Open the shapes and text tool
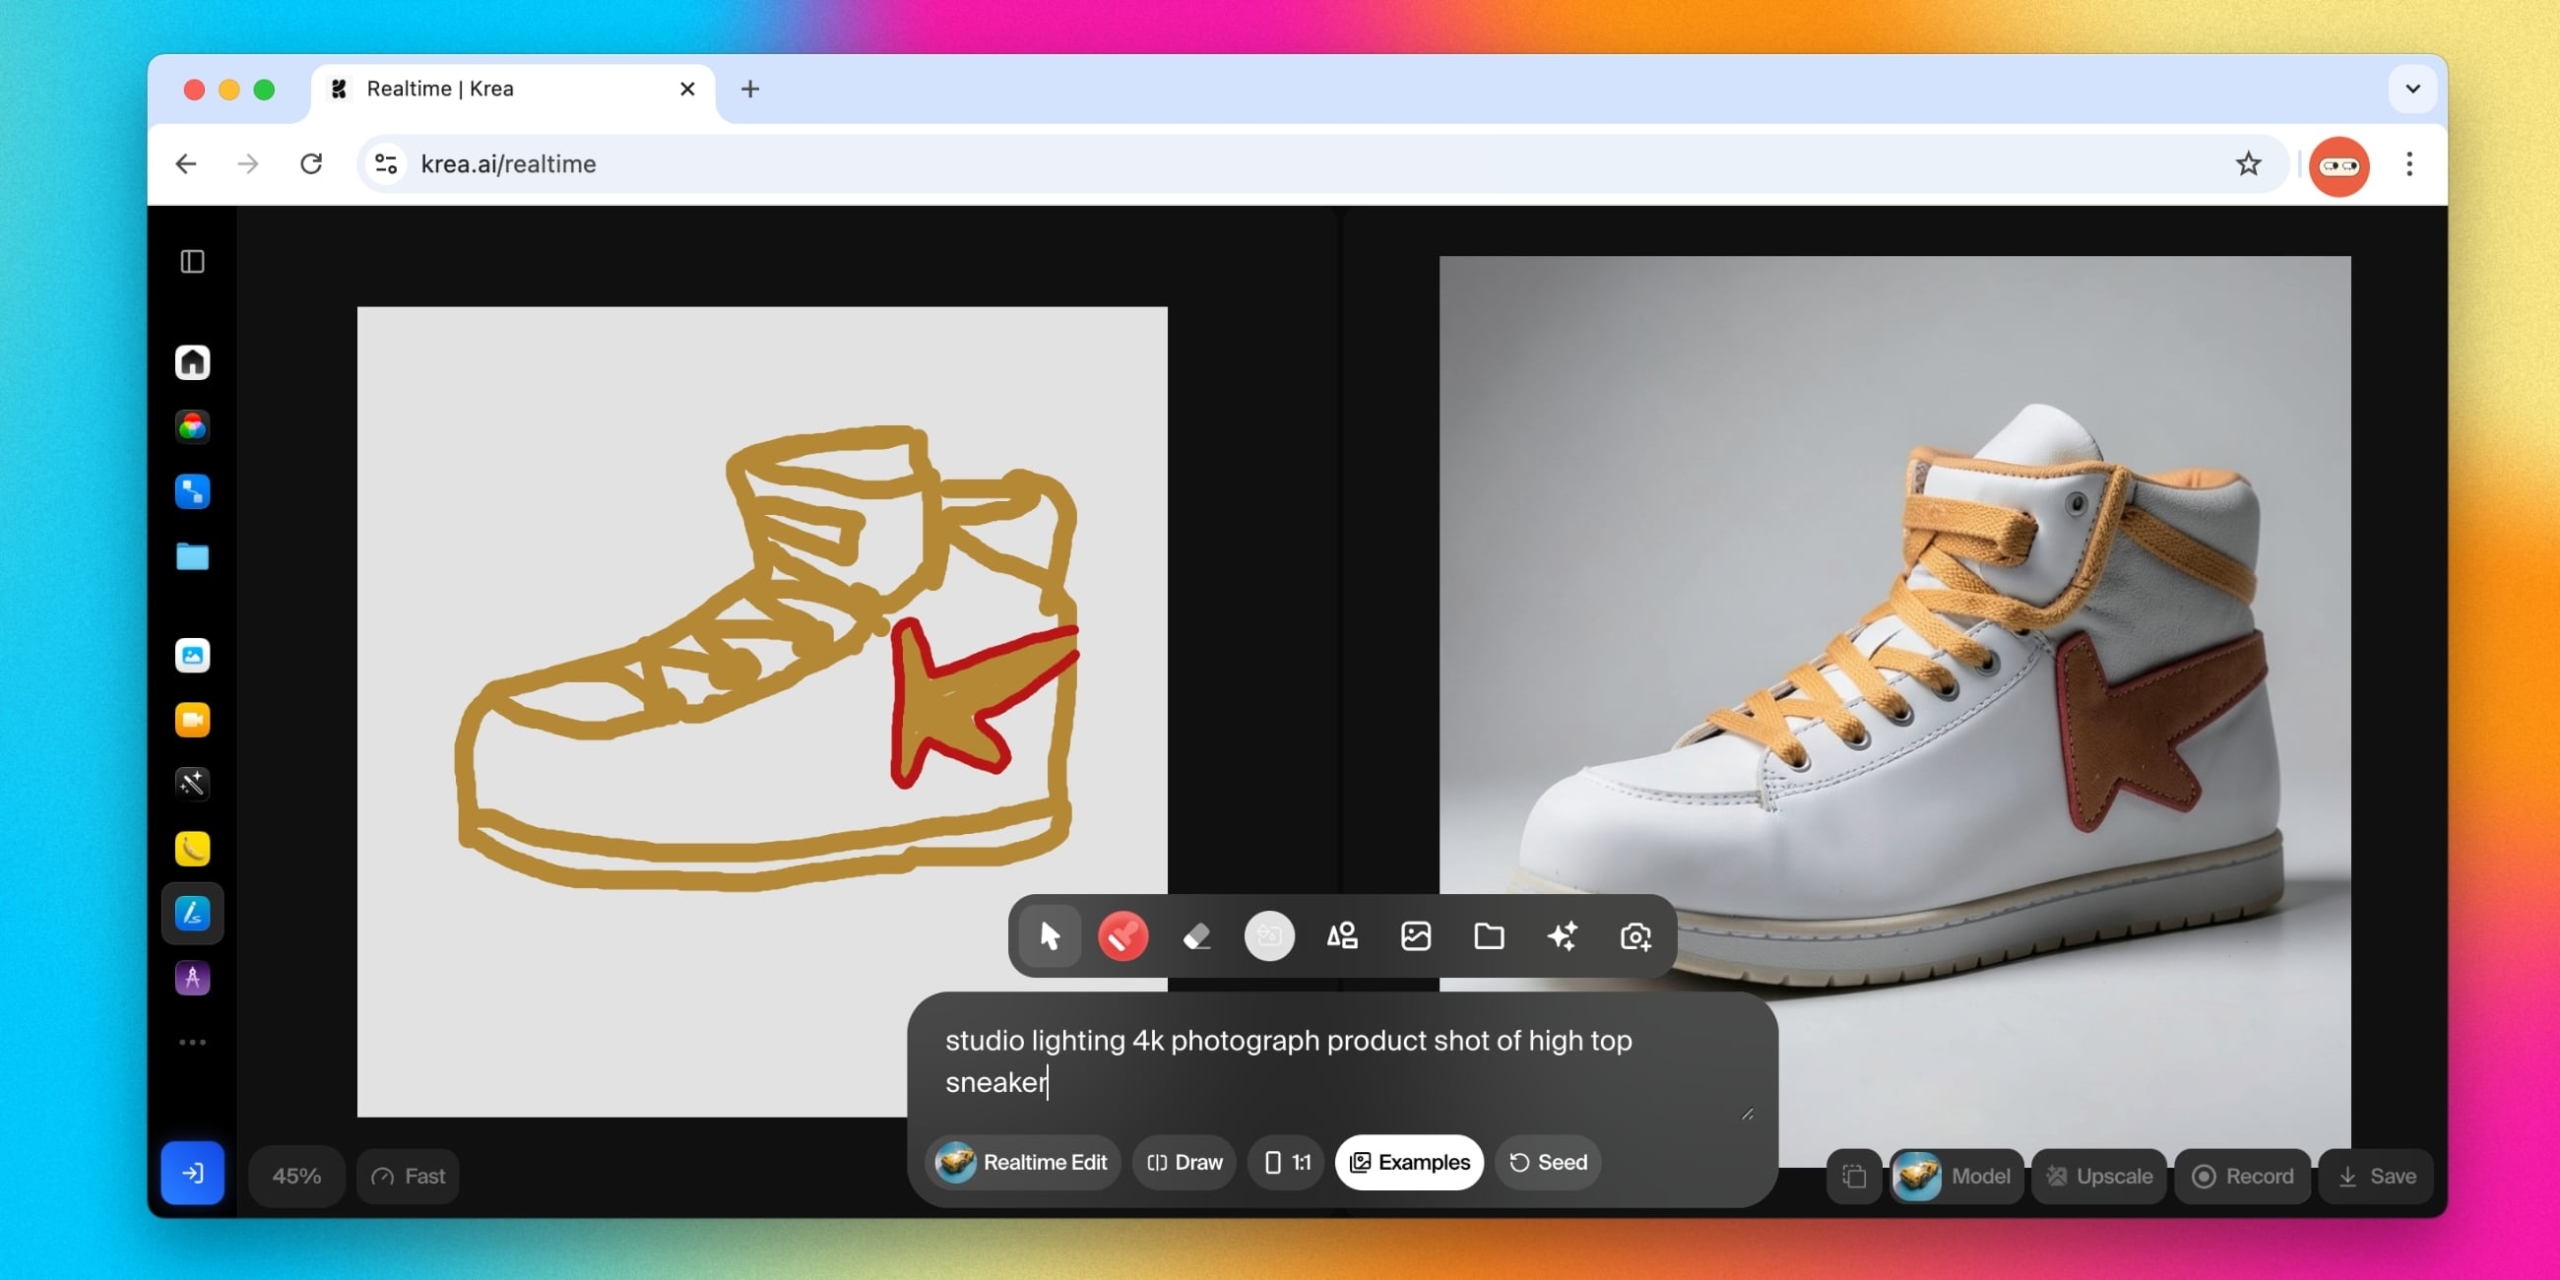2560x1280 pixels. click(x=1343, y=936)
